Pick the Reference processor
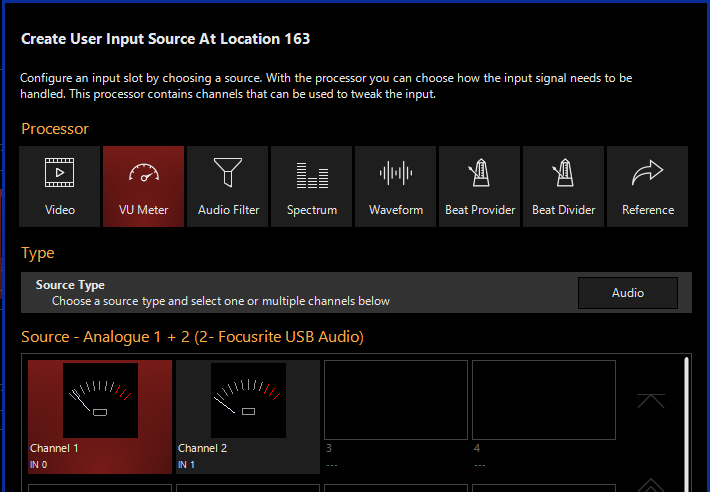 pos(648,186)
